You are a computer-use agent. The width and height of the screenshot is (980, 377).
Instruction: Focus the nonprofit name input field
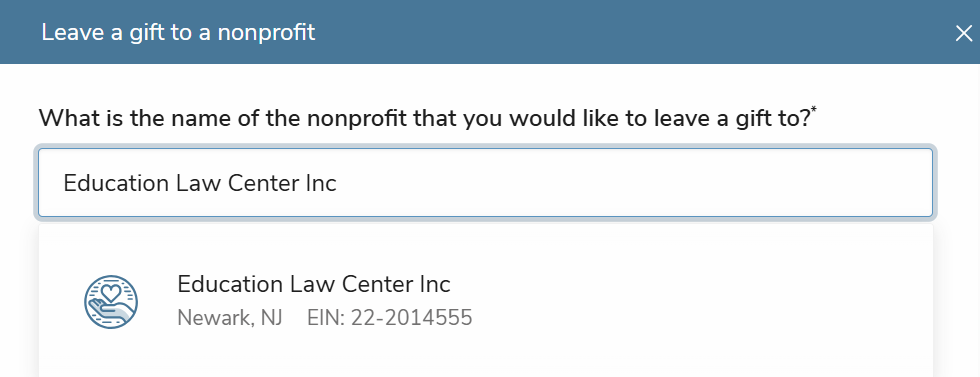[486, 183]
